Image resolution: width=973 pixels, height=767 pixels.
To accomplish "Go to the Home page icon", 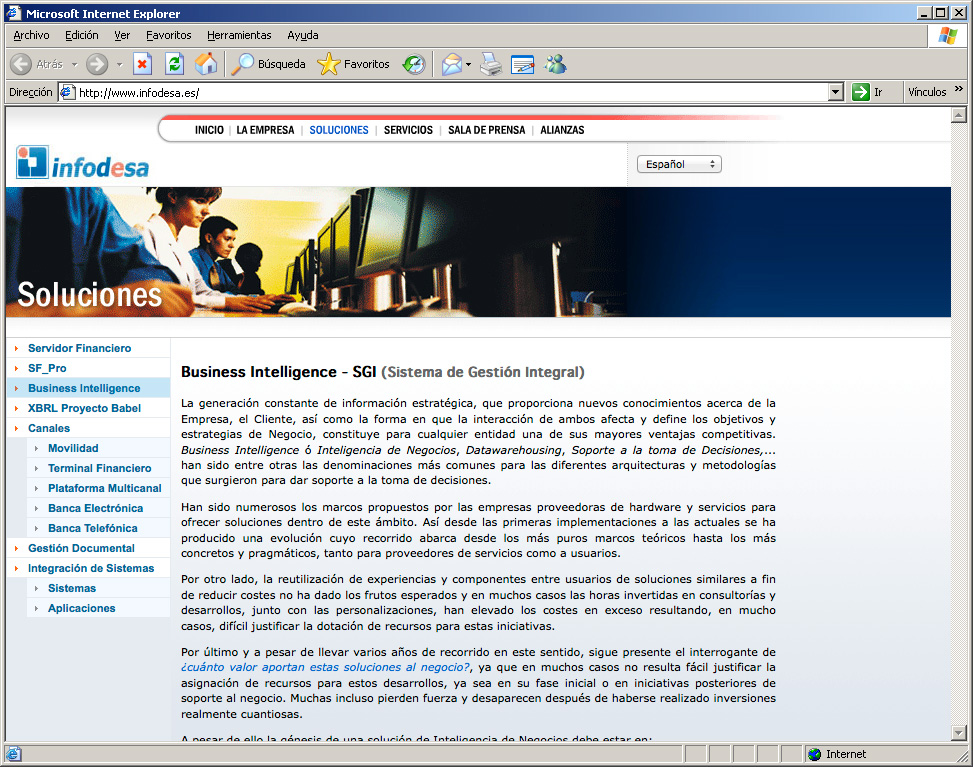I will (206, 64).
